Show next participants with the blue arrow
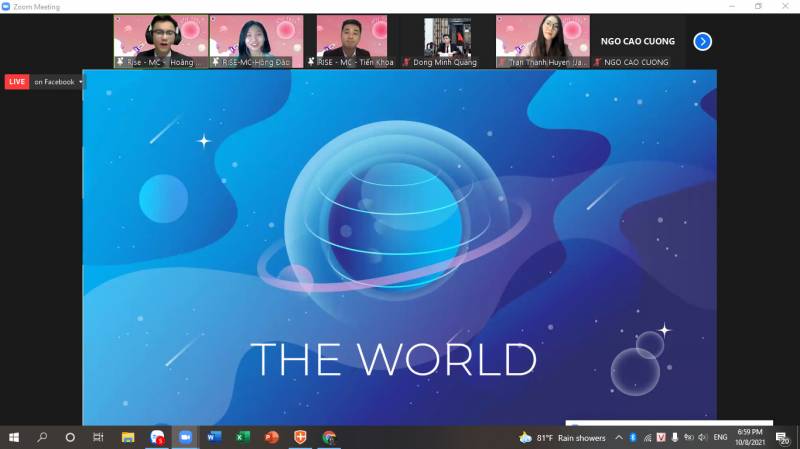The image size is (800, 449). [x=702, y=41]
